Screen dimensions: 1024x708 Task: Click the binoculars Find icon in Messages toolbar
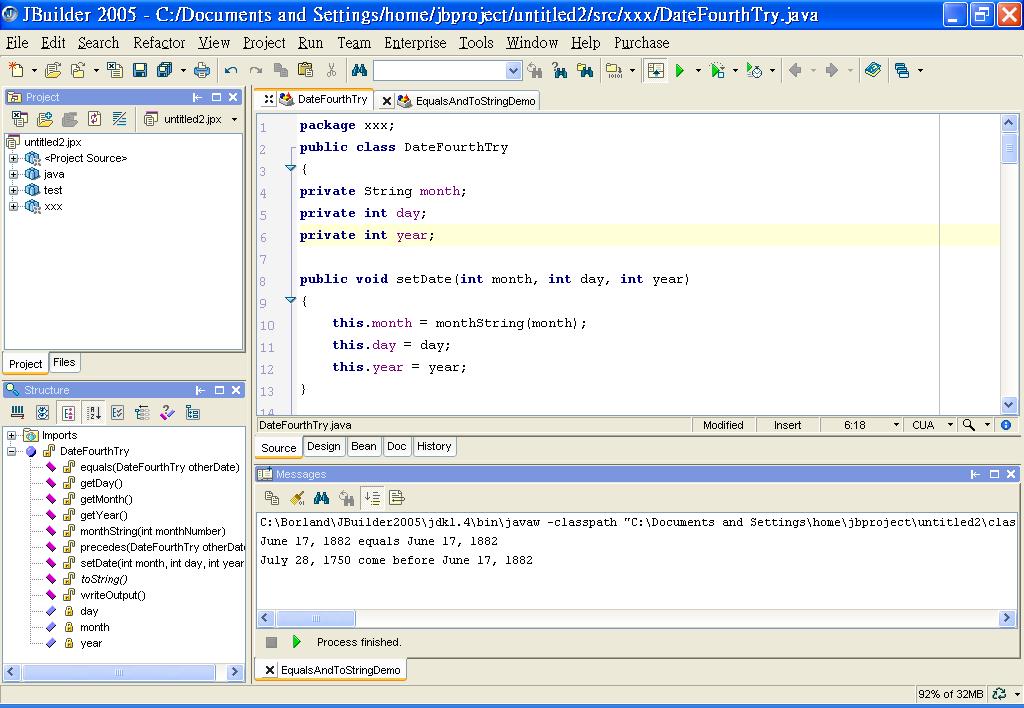321,498
